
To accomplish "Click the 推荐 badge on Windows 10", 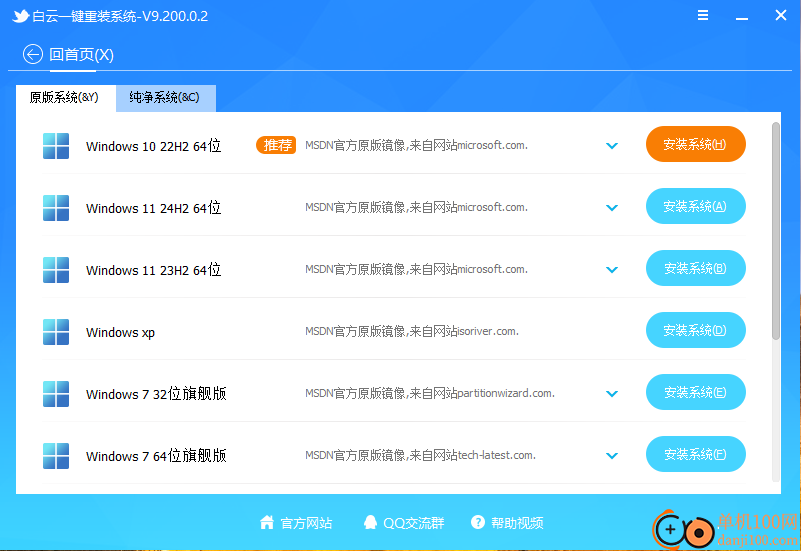I will [276, 145].
